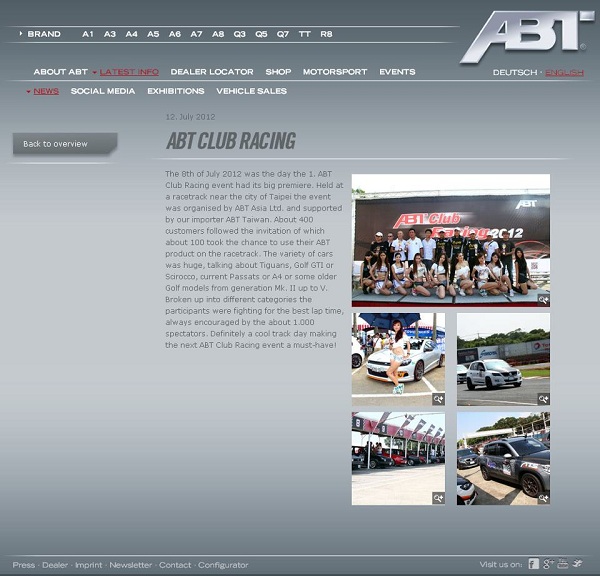Open the About ABT menu
The width and height of the screenshot is (600, 576).
(x=61, y=72)
